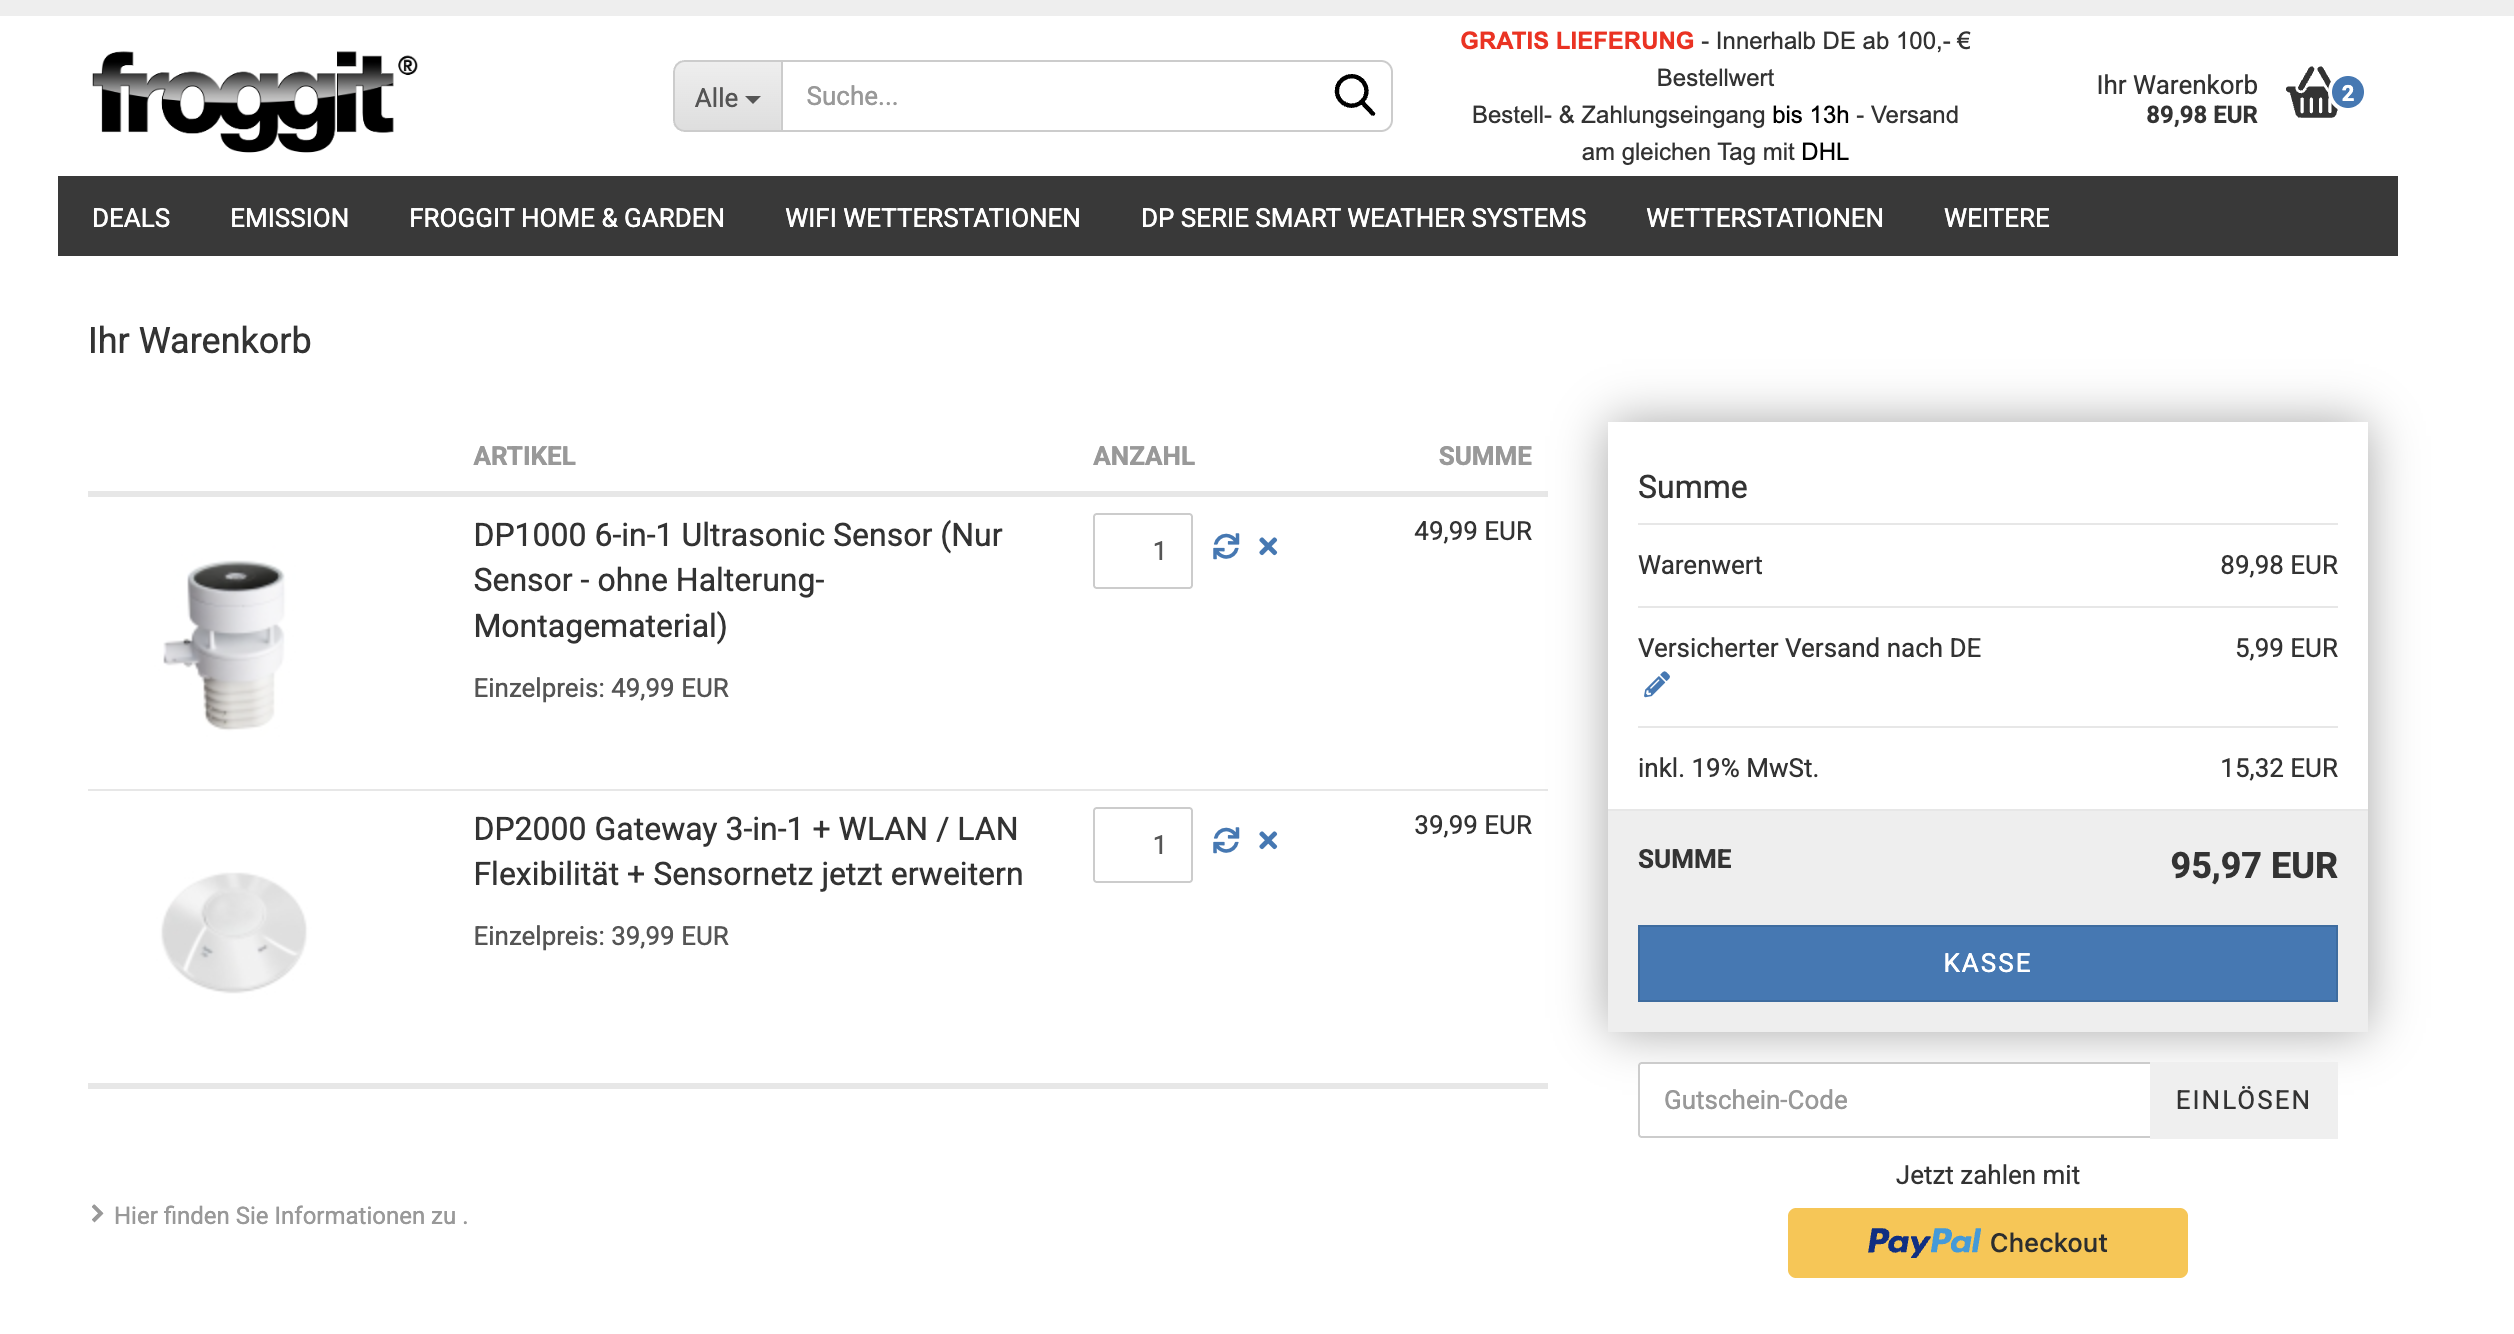The image size is (2514, 1334).
Task: Click the 95,97 EUR total amount
Action: (2253, 865)
